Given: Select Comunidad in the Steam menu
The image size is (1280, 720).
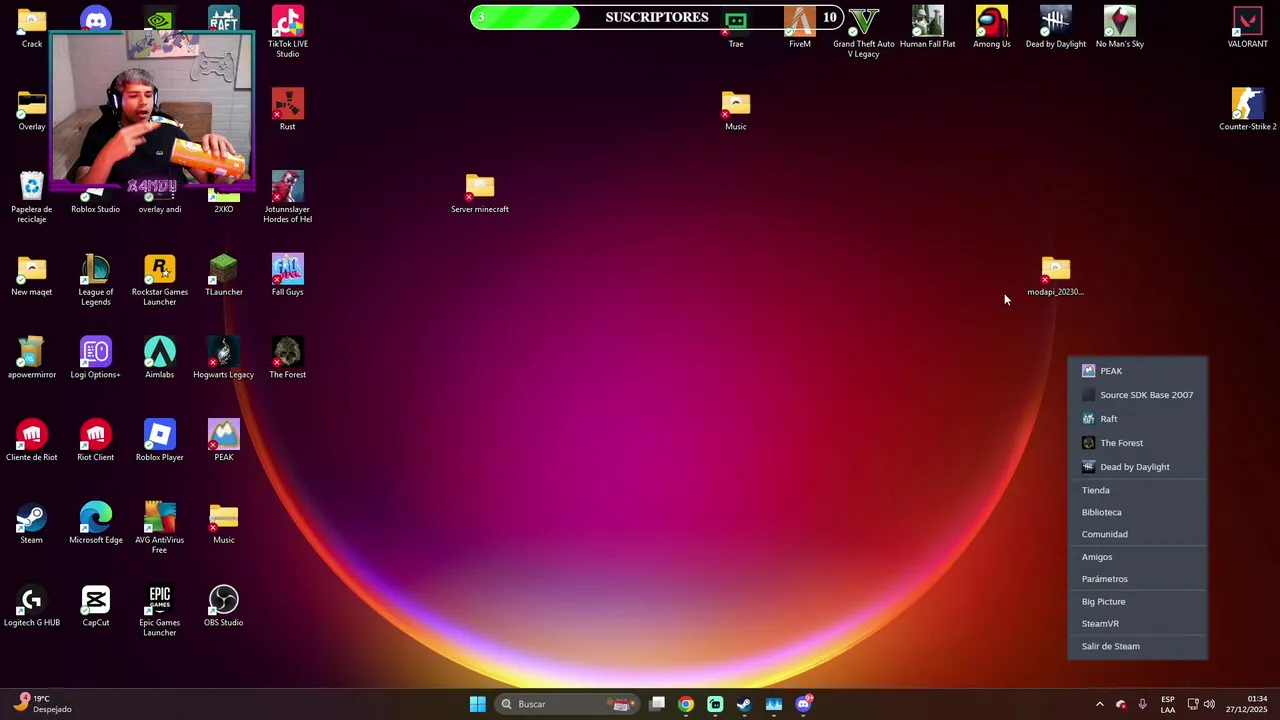Looking at the screenshot, I should coord(1138,534).
